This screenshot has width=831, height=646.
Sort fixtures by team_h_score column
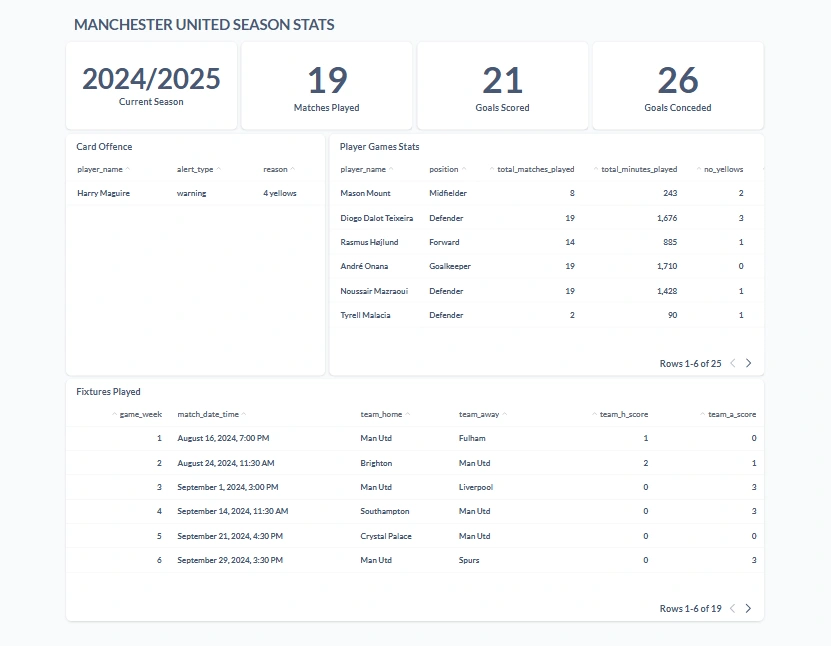[x=620, y=414]
